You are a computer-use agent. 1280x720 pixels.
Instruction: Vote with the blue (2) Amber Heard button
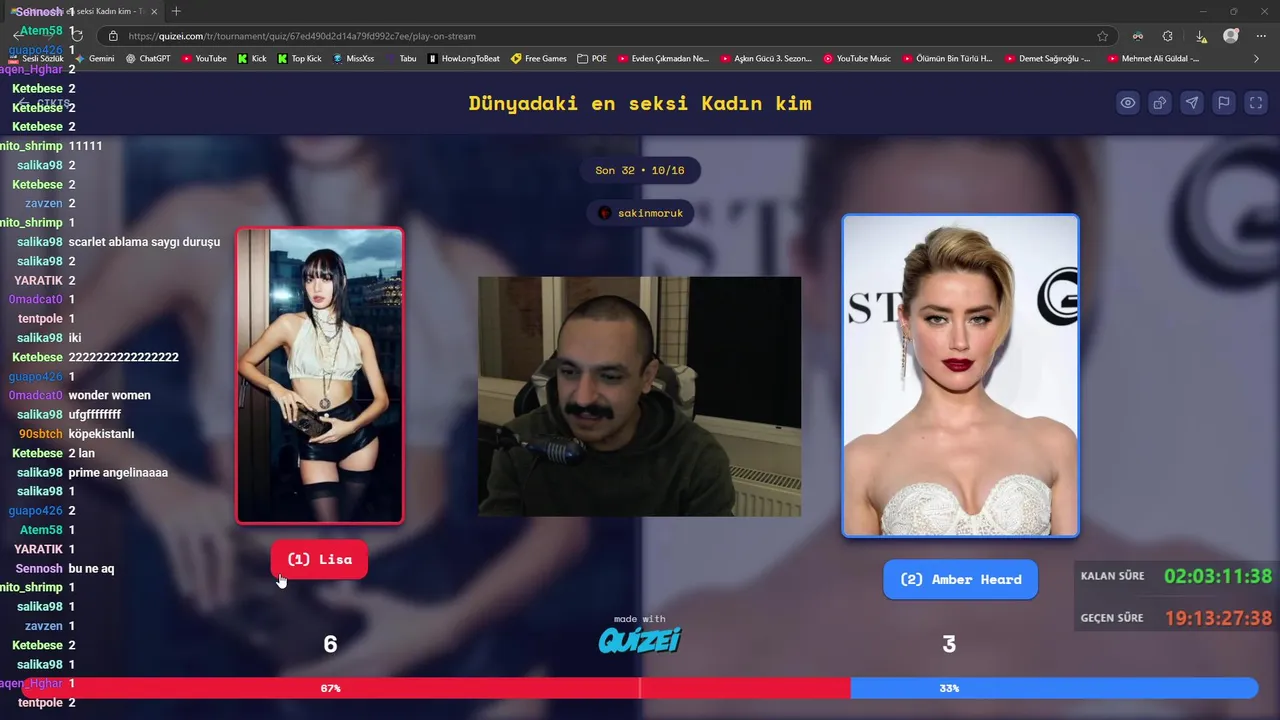pos(960,579)
